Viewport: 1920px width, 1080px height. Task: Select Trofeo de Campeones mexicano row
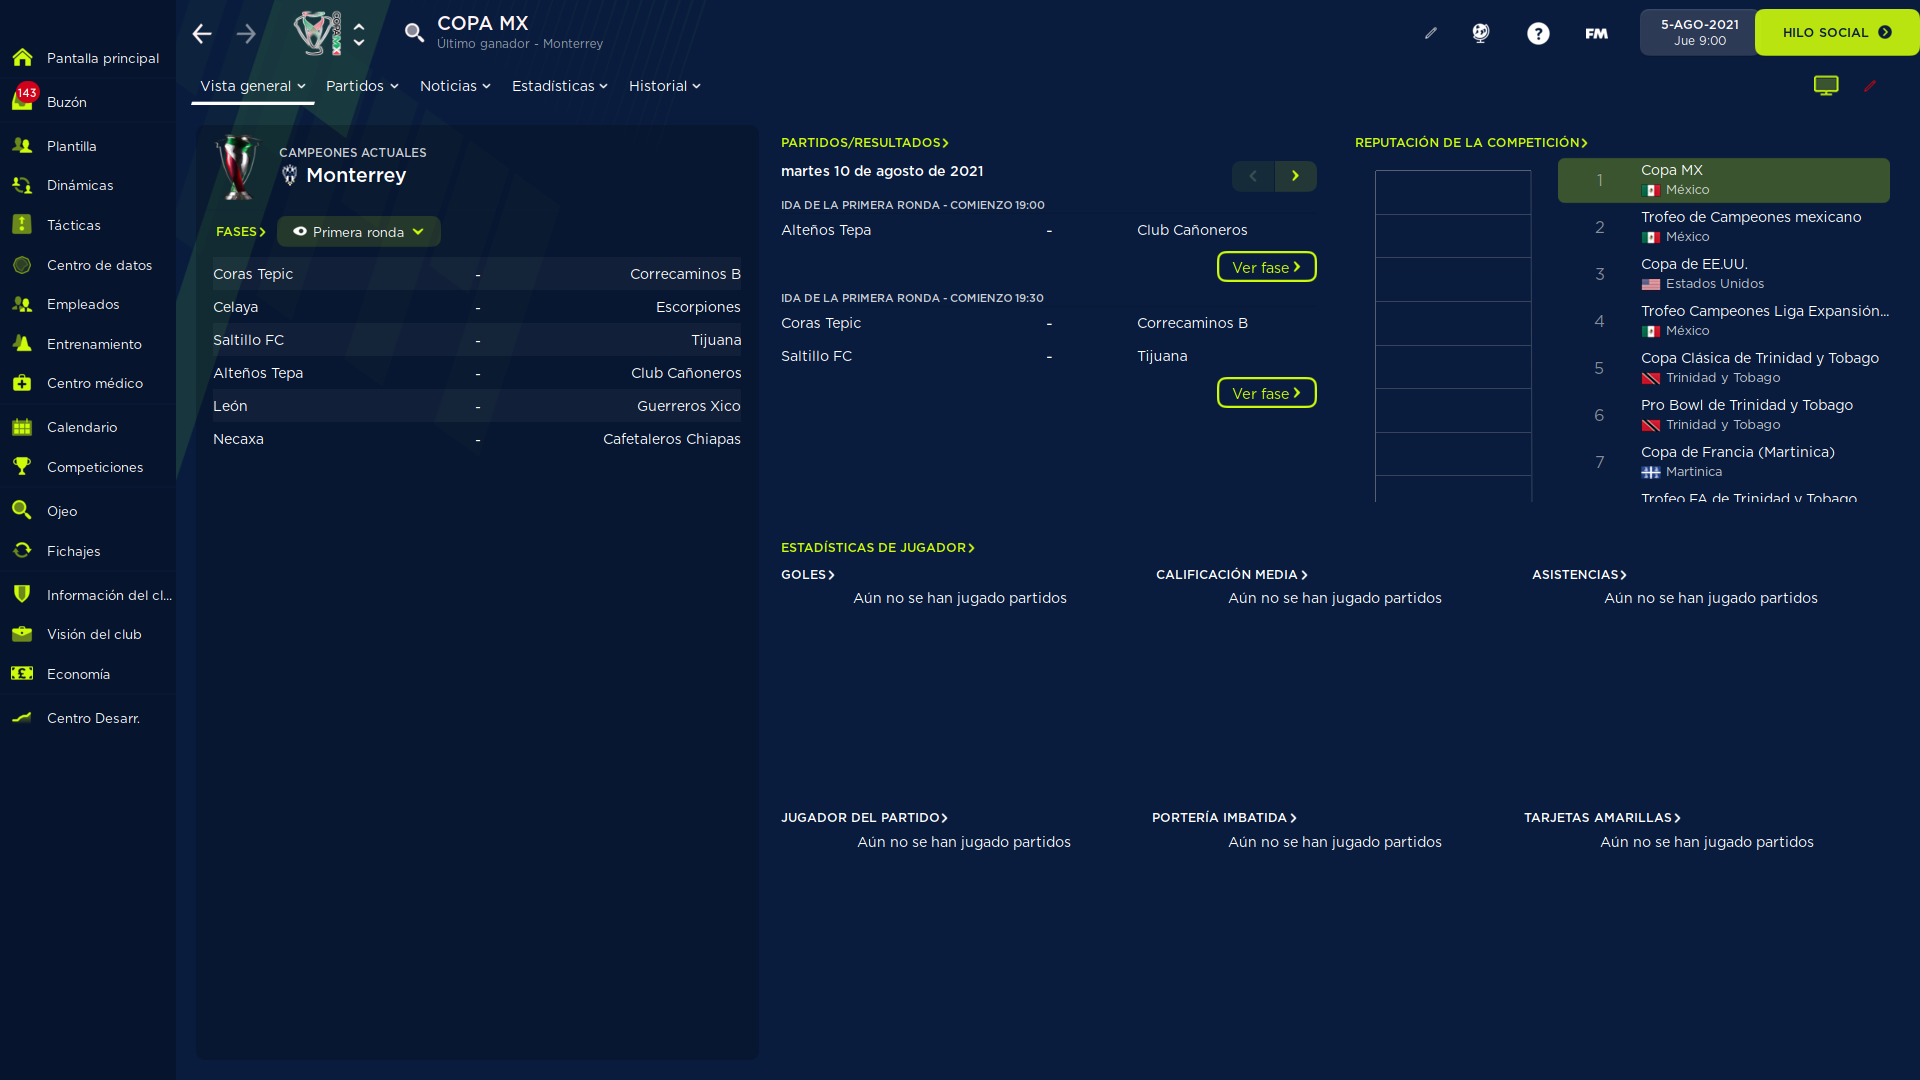click(x=1724, y=227)
